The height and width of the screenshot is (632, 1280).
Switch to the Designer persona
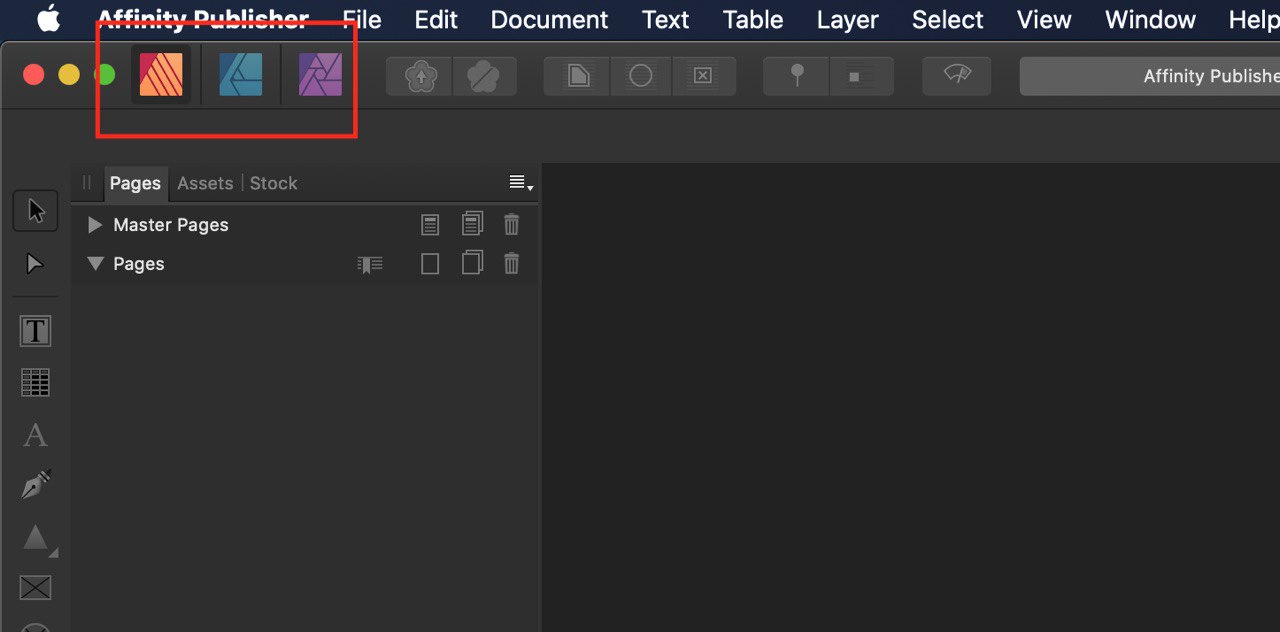point(241,75)
